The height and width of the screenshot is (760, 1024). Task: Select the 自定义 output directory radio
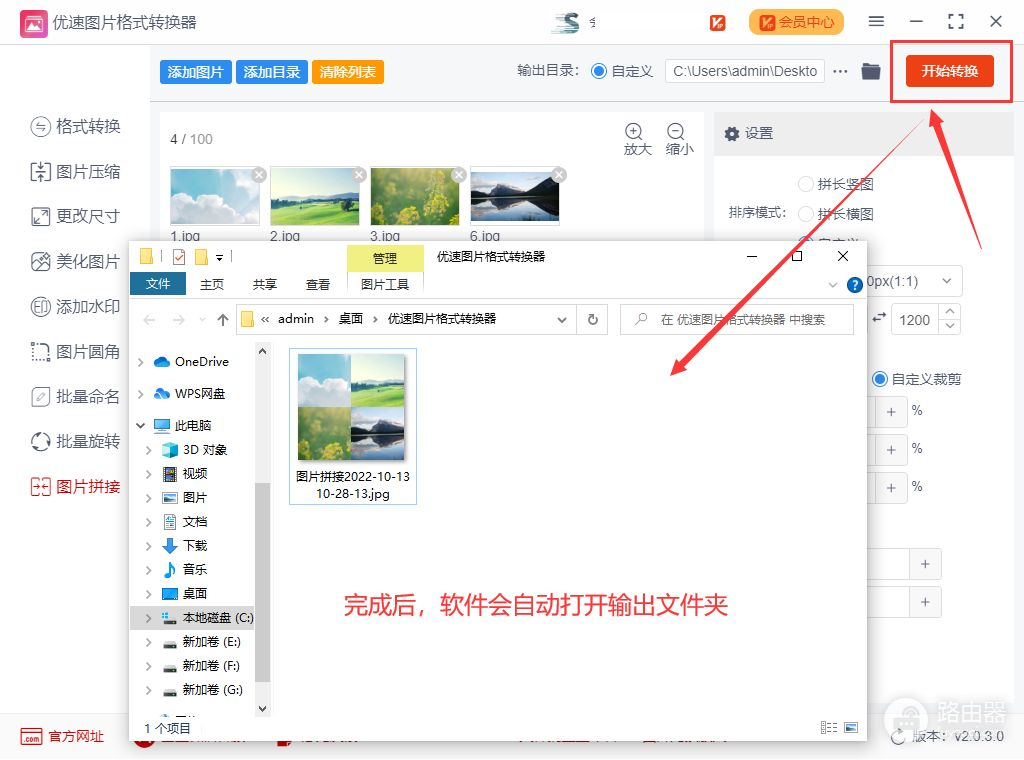pyautogui.click(x=598, y=71)
